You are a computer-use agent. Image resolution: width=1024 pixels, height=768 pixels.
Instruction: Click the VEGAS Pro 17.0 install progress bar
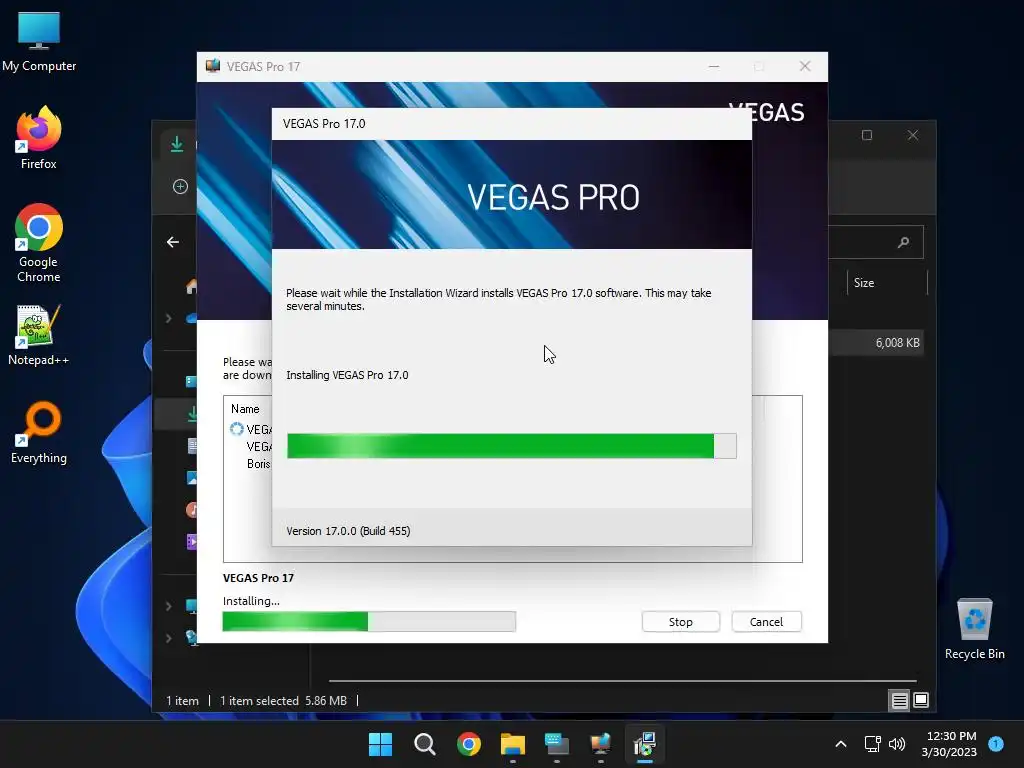pyautogui.click(x=512, y=446)
